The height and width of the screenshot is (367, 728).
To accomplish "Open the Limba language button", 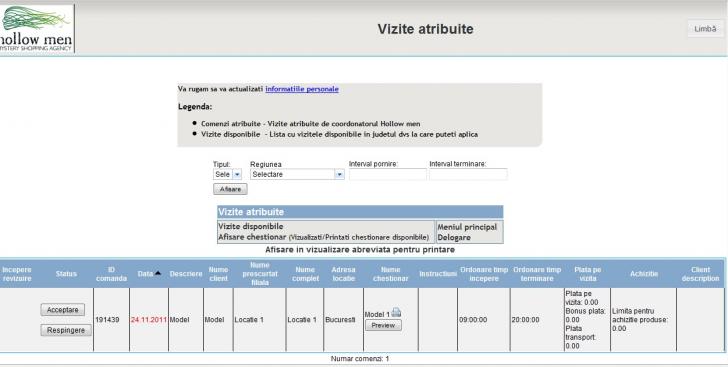I will (705, 29).
